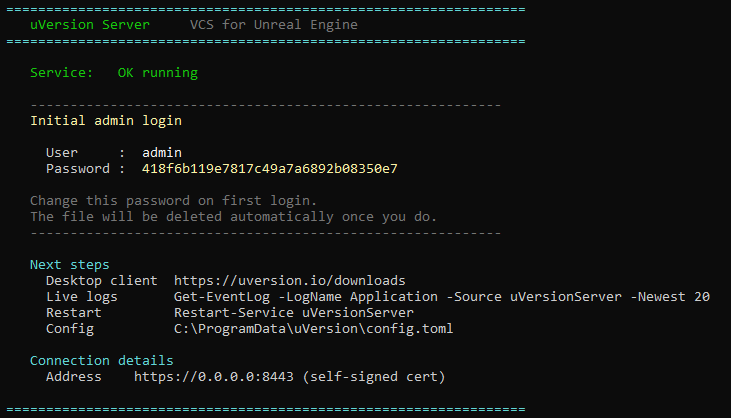Click the Address label
Image resolution: width=731 pixels, height=418 pixels.
74,377
